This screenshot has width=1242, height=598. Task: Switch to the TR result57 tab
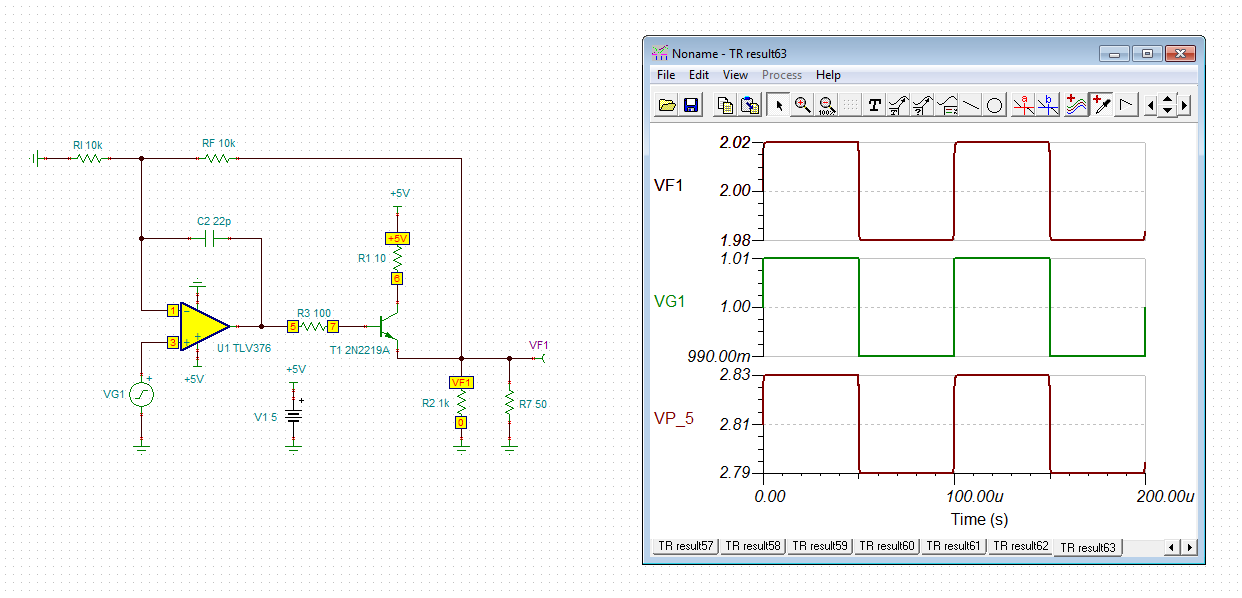(x=685, y=546)
